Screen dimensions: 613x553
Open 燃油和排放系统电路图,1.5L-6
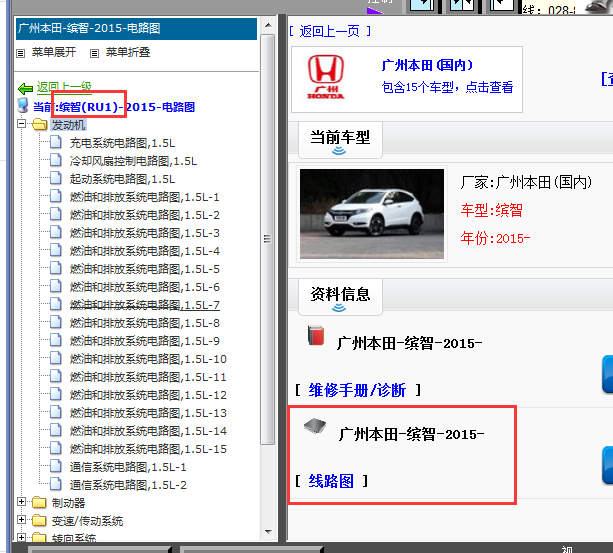(145, 287)
